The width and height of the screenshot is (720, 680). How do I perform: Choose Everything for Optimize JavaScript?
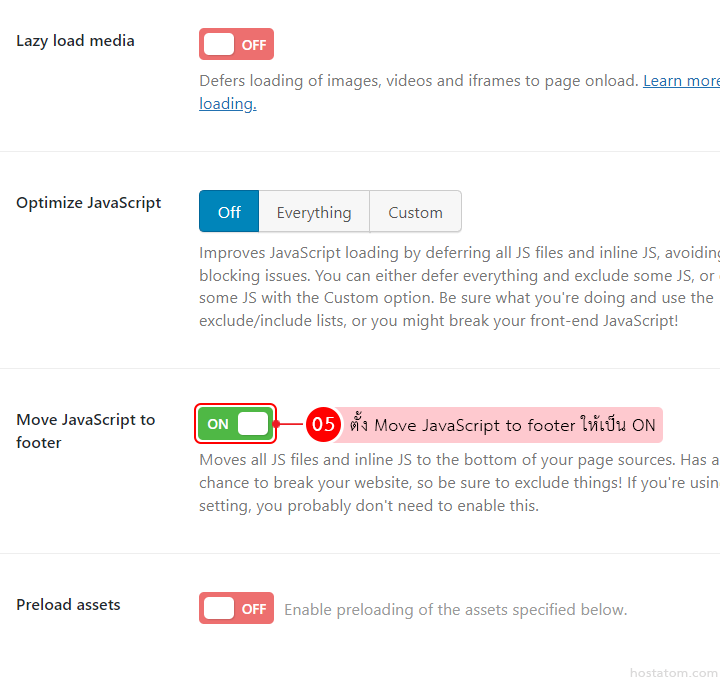tap(314, 212)
